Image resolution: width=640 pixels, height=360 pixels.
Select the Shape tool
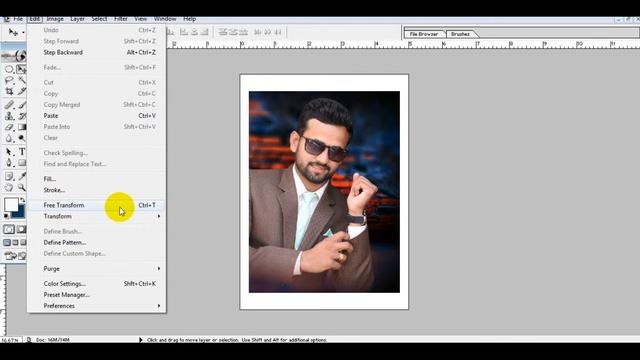21,163
